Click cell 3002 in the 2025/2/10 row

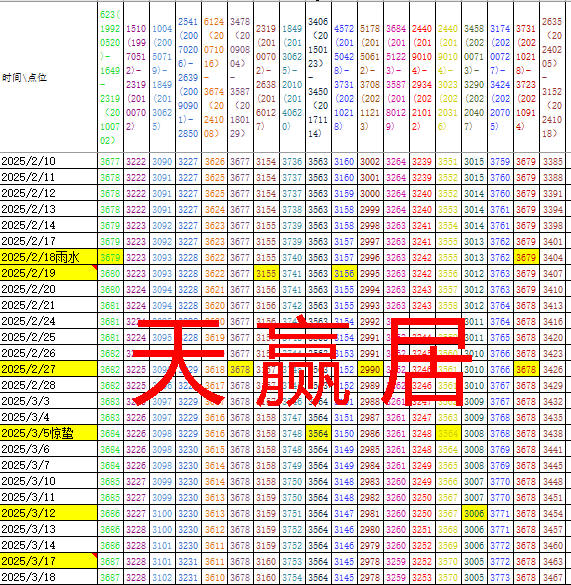(x=370, y=161)
